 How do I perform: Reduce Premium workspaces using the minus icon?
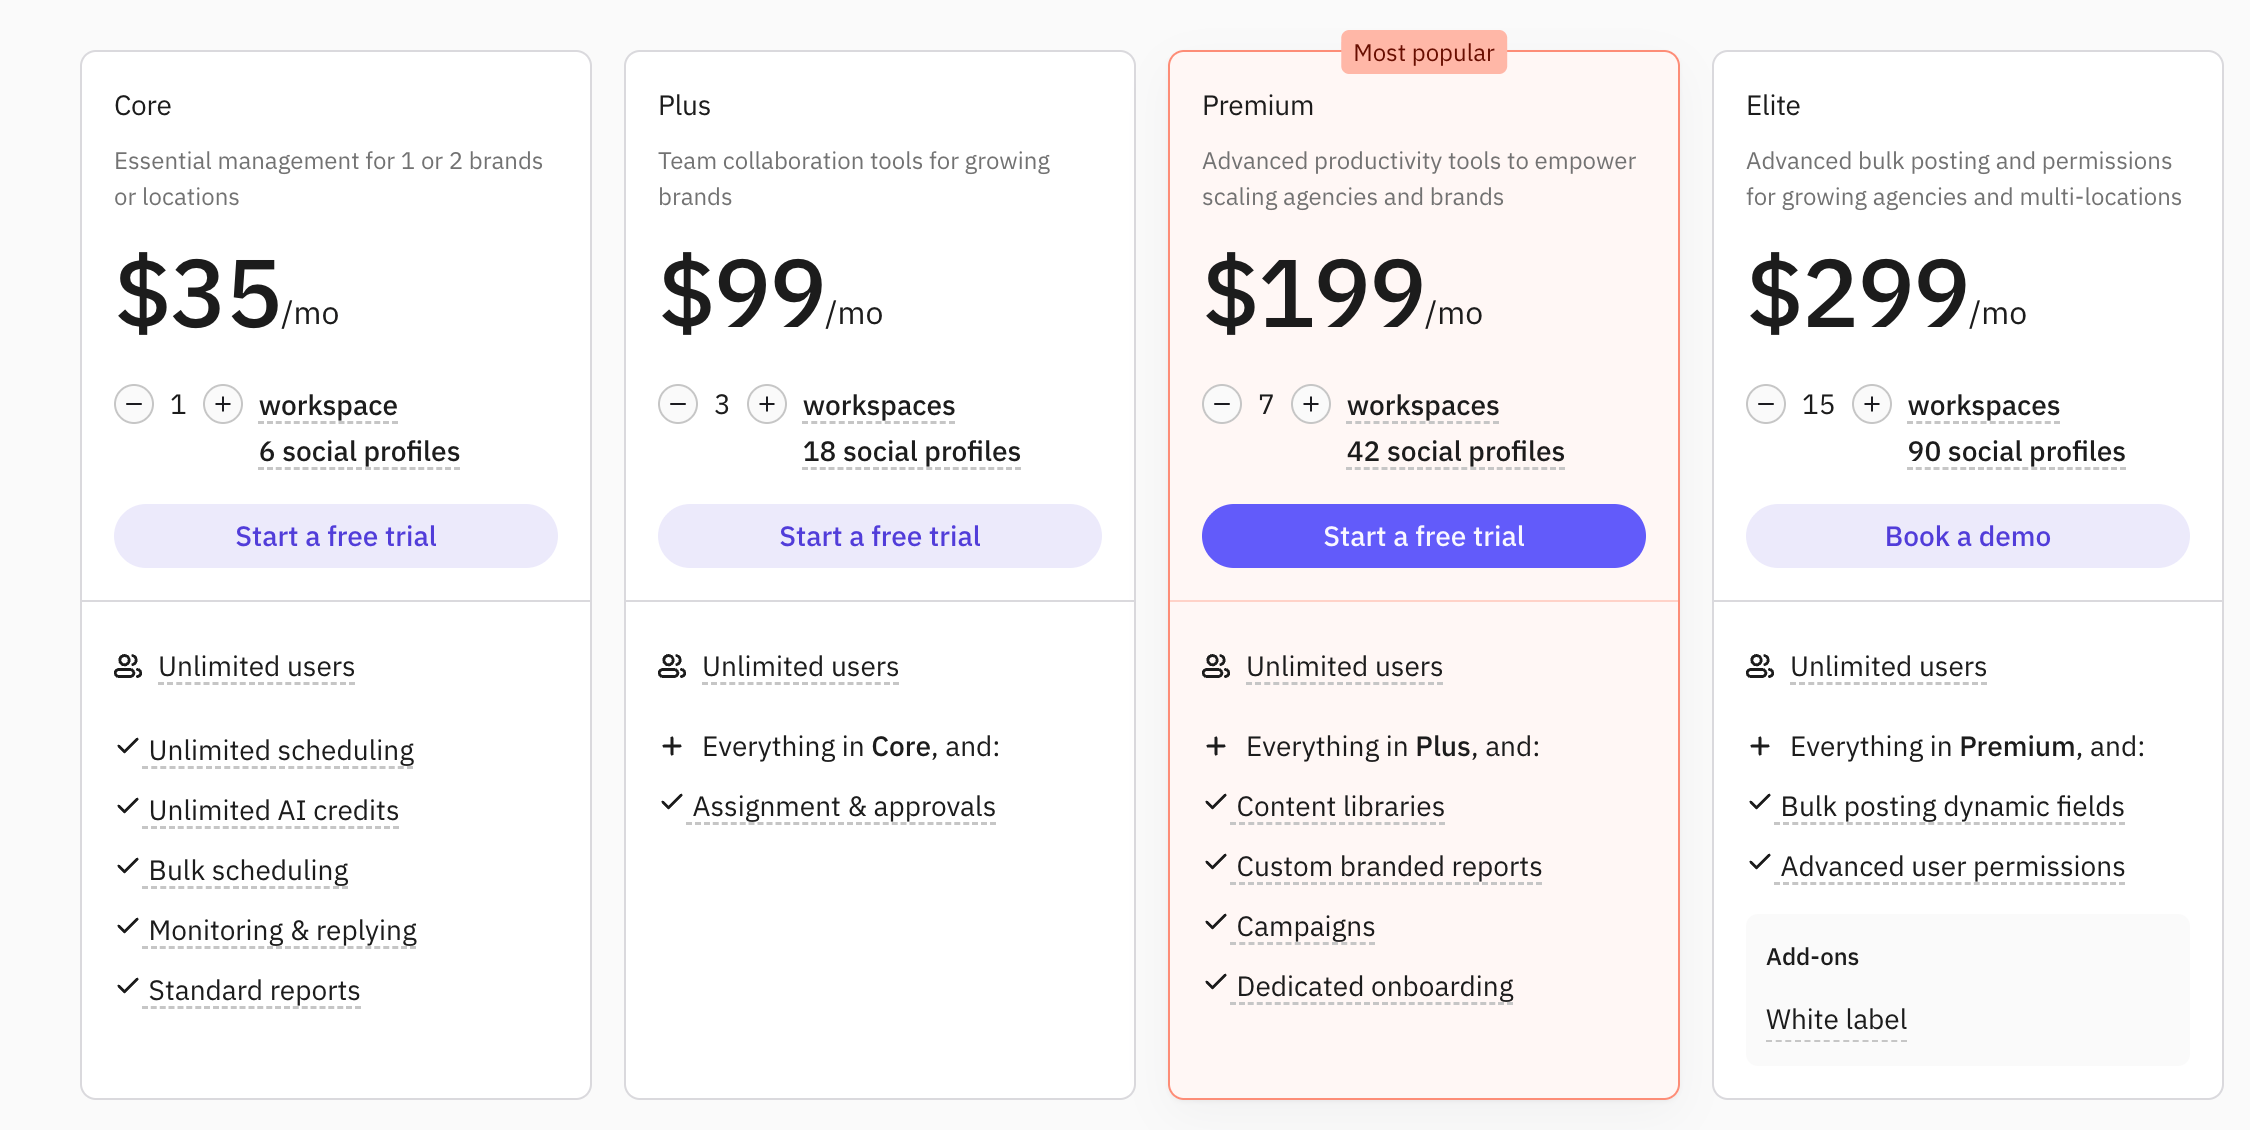click(x=1222, y=405)
